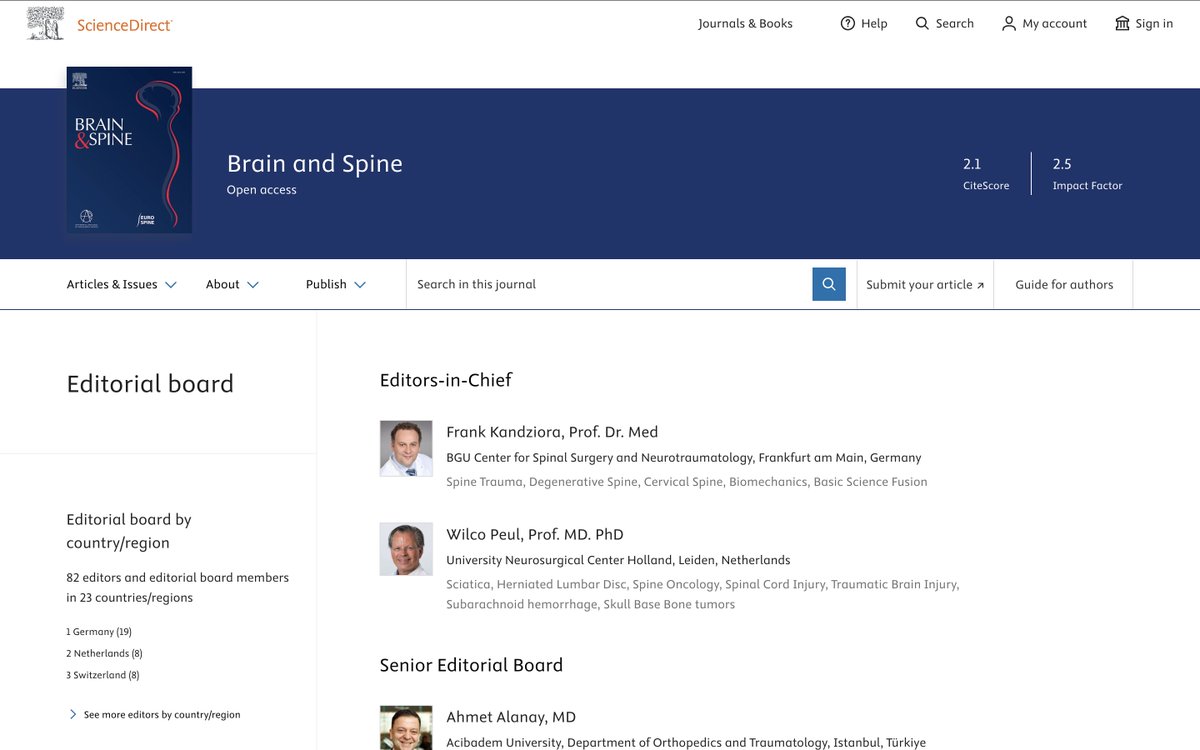Viewport: 1200px width, 750px height.
Task: Select the name Wilco Peul, Prof. MD. PhD
Action: pyautogui.click(x=535, y=534)
